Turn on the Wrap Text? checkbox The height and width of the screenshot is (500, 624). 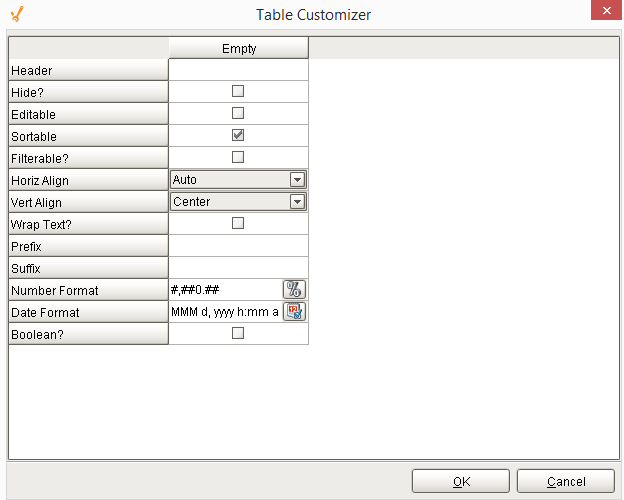[238, 223]
